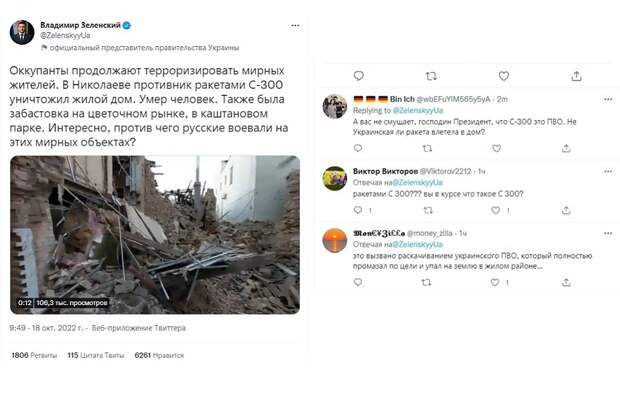The image size is (620, 413).
Task: Click the reply icon under the main tweet
Action: point(359,76)
